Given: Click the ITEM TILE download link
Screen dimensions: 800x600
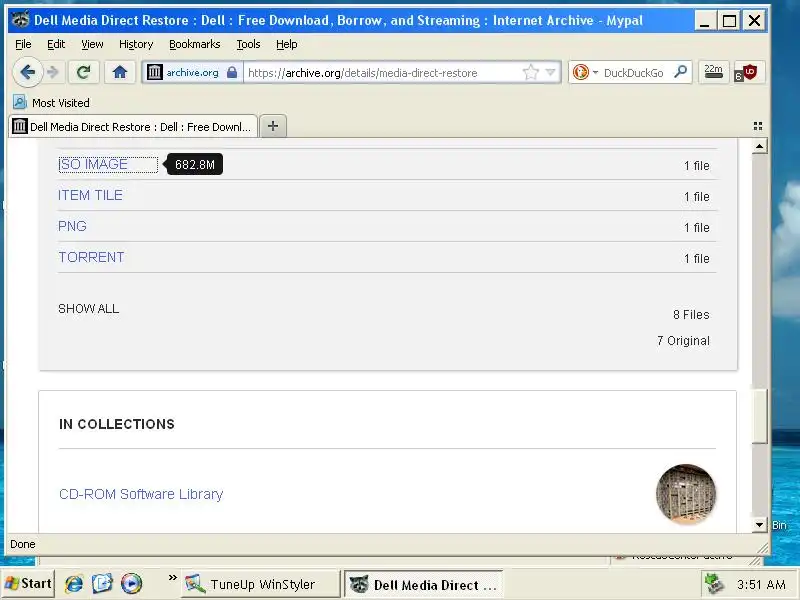Looking at the screenshot, I should [x=90, y=195].
